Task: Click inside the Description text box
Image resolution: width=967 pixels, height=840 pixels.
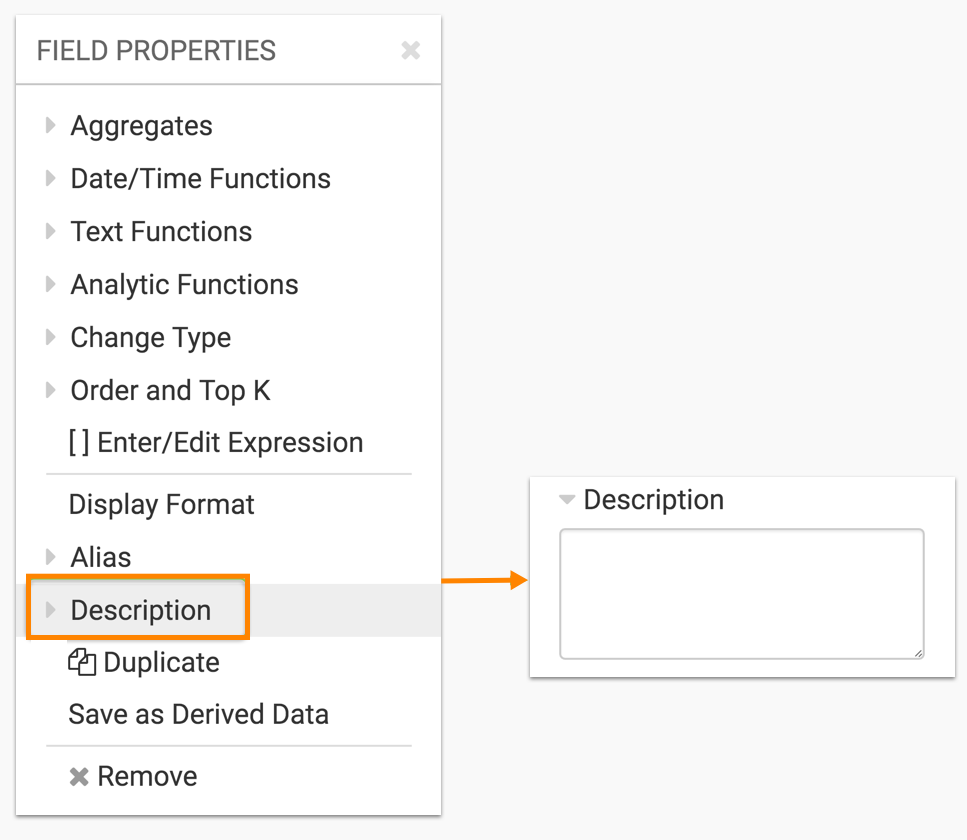Action: [740, 592]
